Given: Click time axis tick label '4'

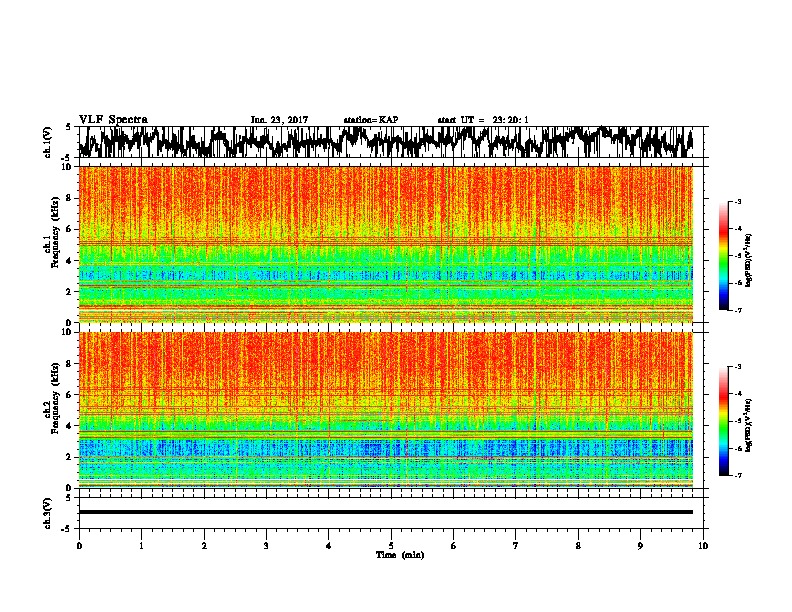Looking at the screenshot, I should [329, 545].
